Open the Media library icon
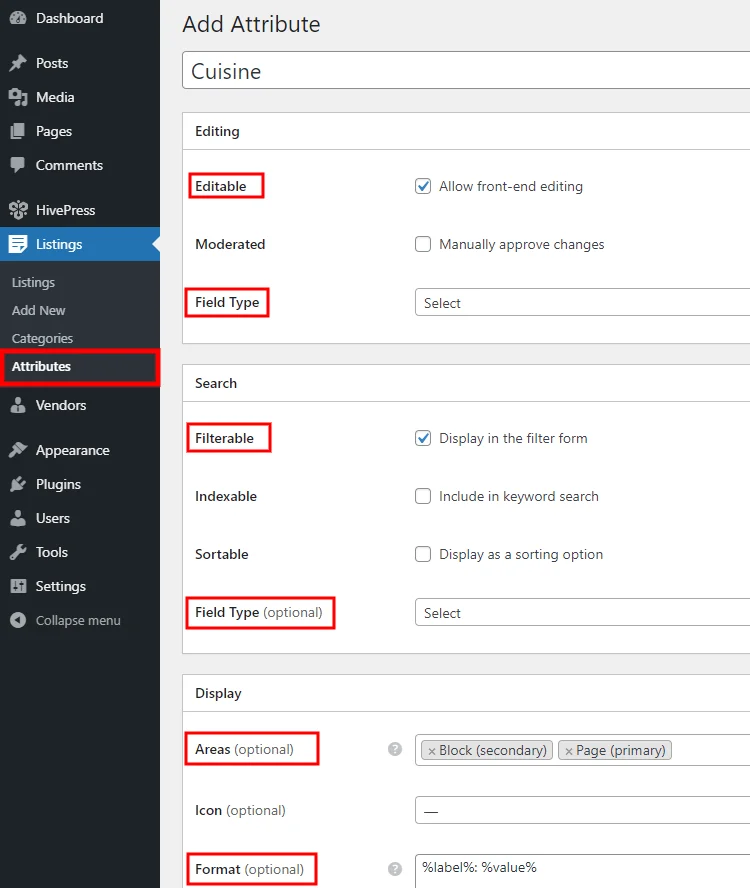 (x=20, y=97)
